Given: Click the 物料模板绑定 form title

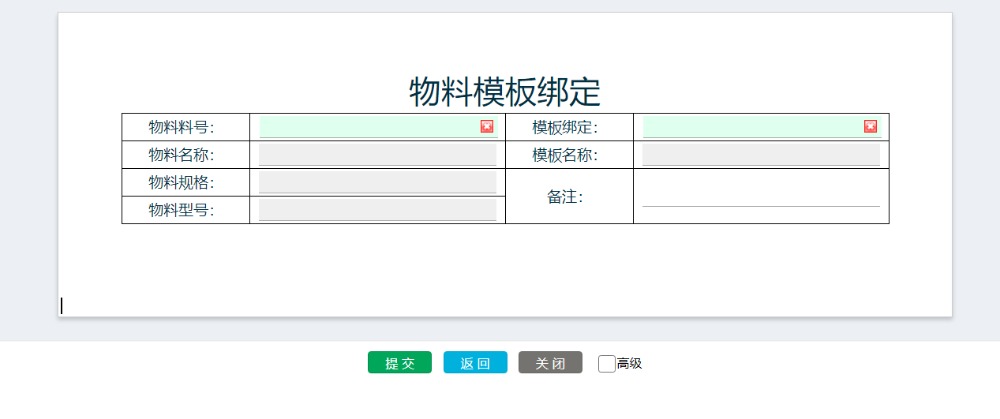Looking at the screenshot, I should point(505,91).
